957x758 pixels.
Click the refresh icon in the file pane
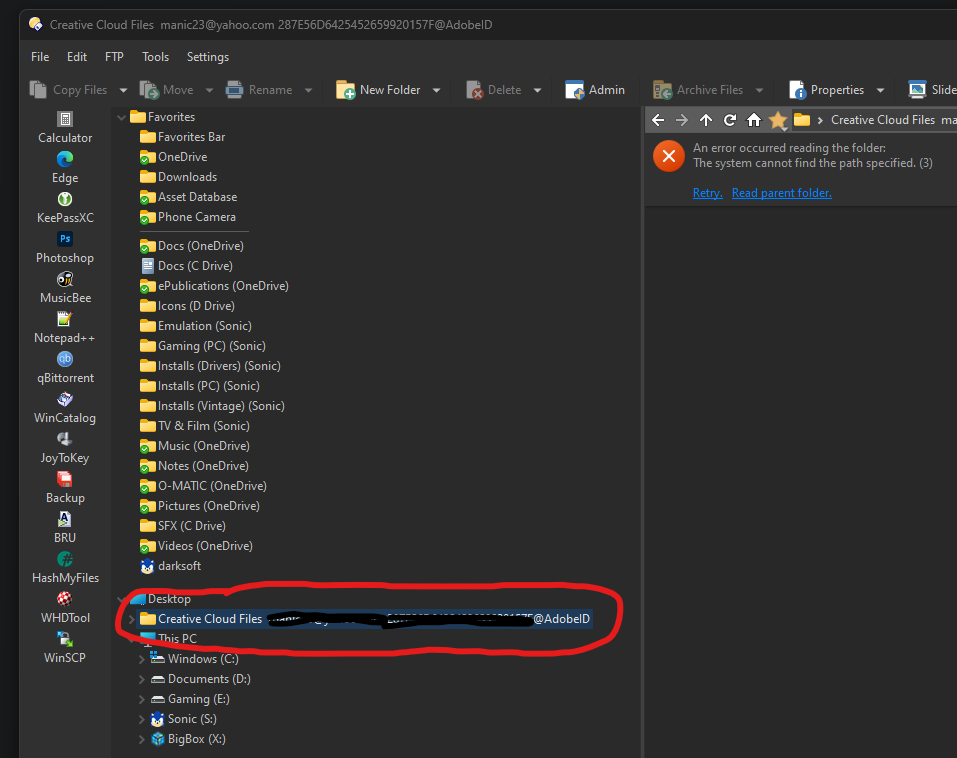(730, 120)
